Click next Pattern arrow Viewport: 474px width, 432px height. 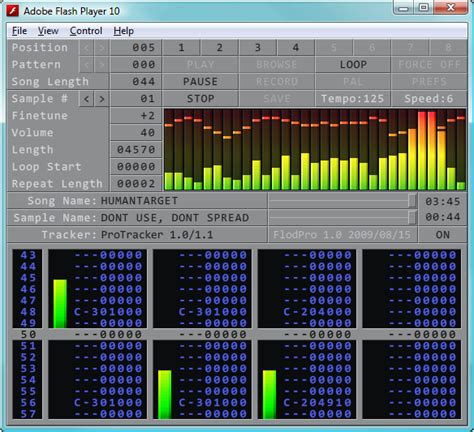(x=101, y=65)
